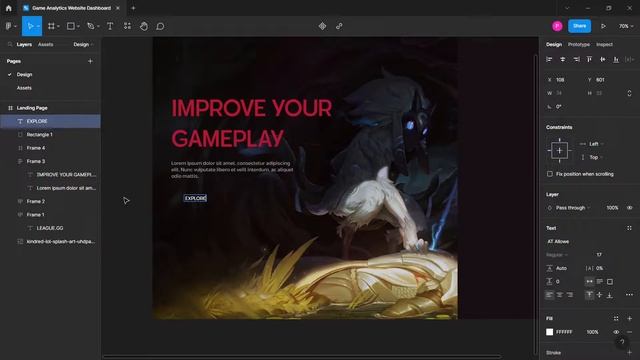This screenshot has height=360, width=640.
Task: Open a new tab with plus
Action: 133,8
